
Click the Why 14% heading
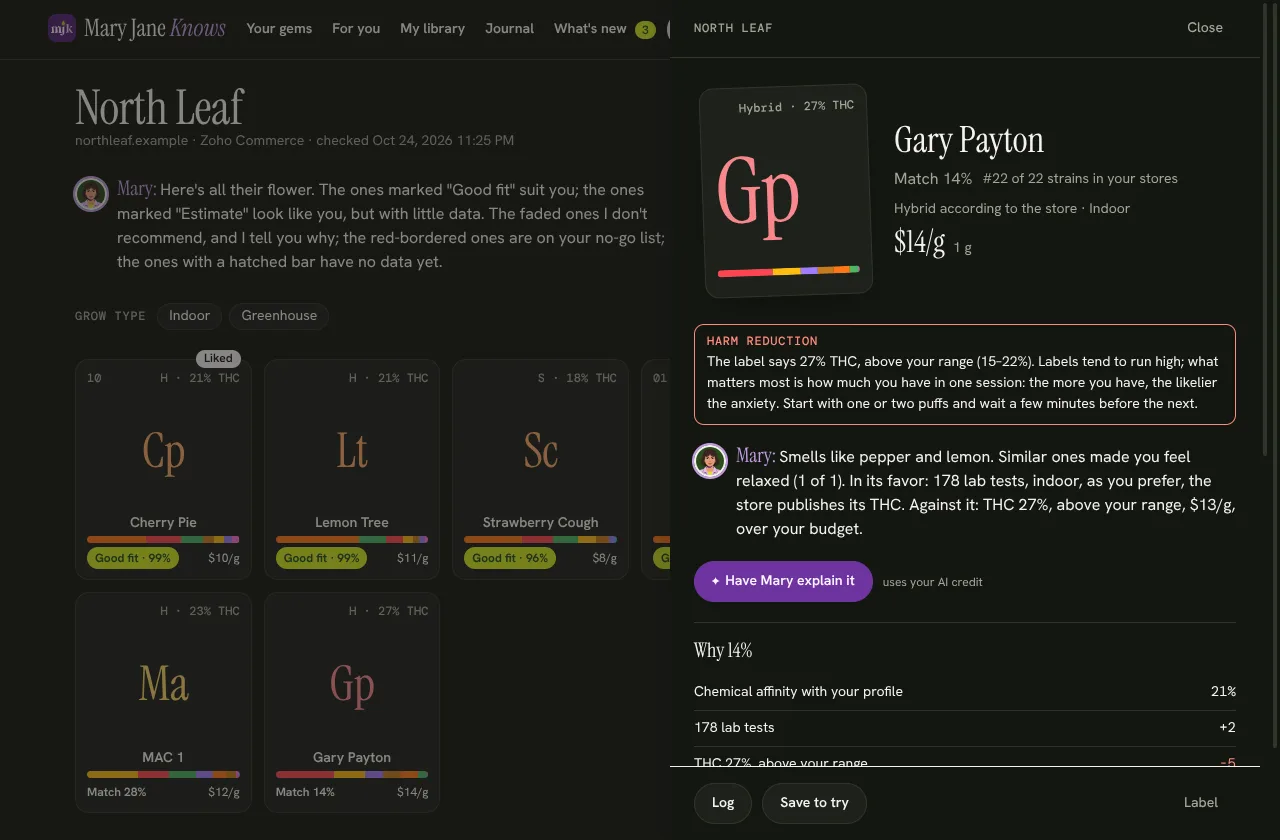[x=723, y=651]
